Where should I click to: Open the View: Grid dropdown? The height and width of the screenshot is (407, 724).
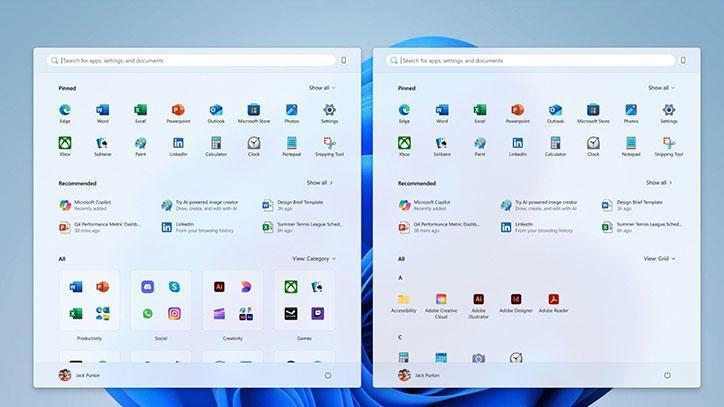tap(656, 258)
